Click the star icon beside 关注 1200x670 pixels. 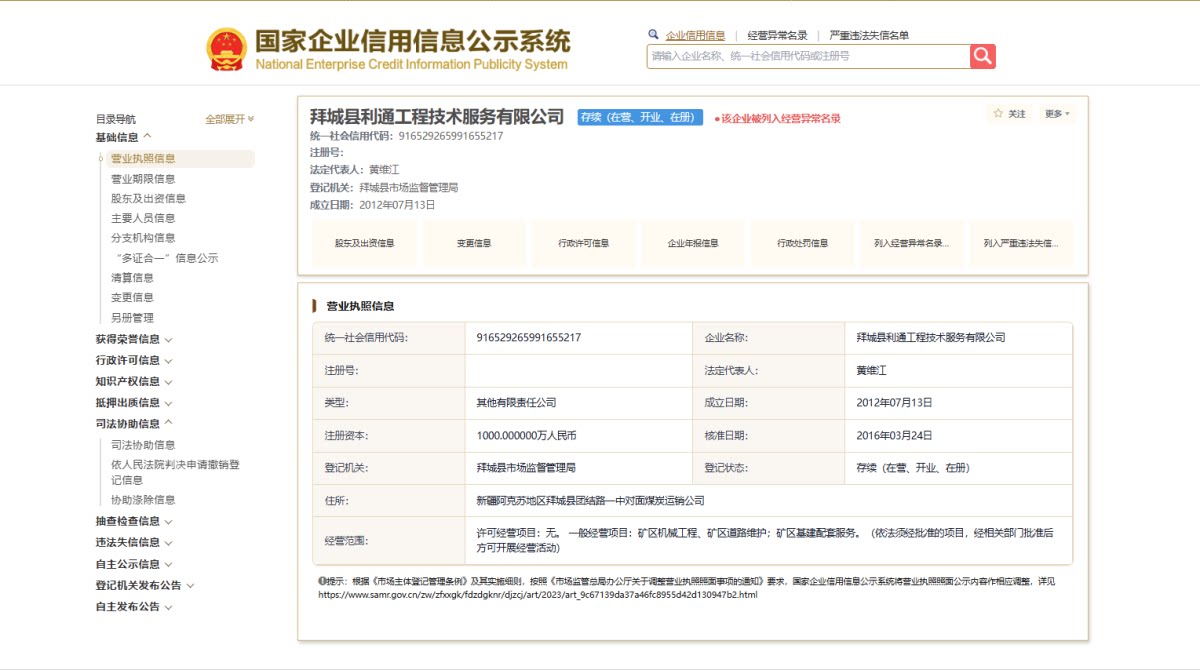(998, 114)
